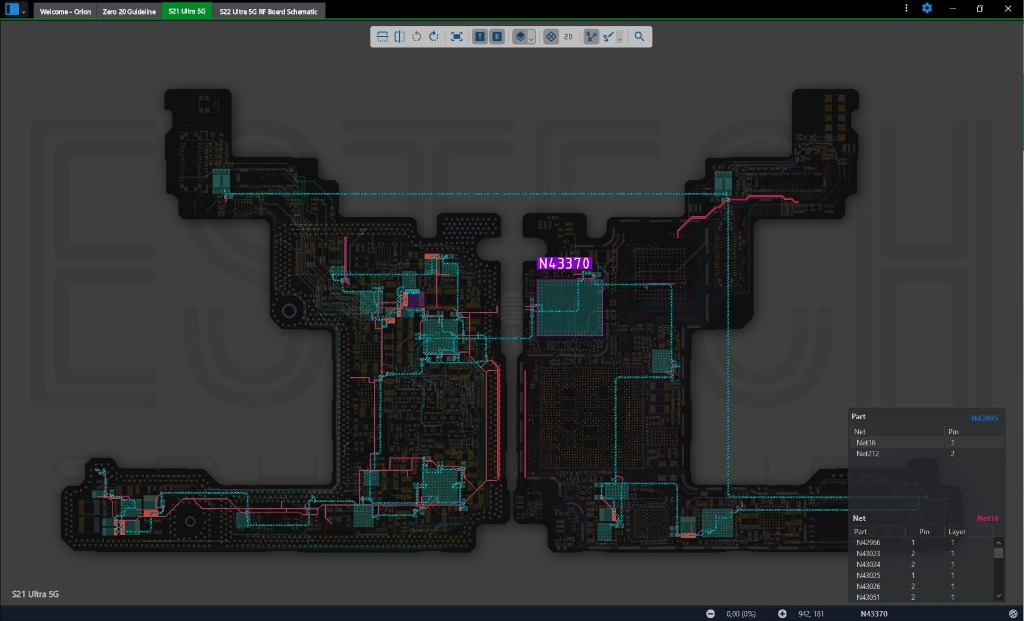This screenshot has width=1024, height=621.
Task: Fit the board view to screen
Action: click(x=456, y=37)
